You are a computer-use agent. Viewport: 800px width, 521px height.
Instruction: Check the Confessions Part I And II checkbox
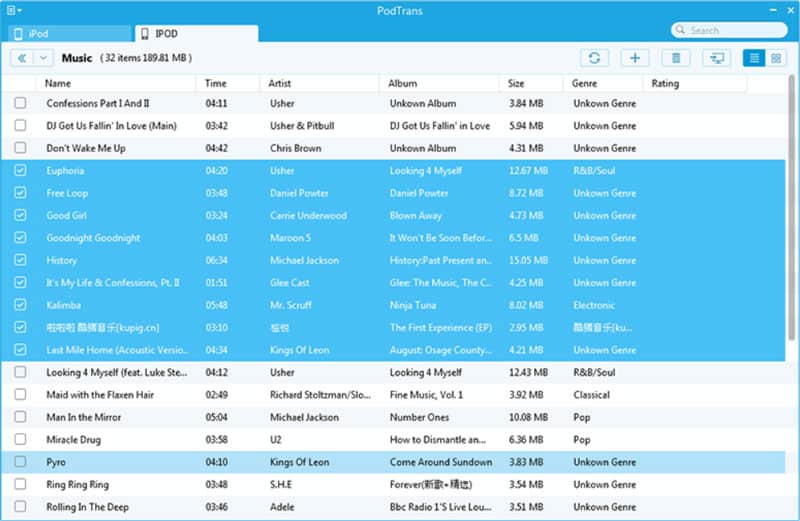coord(21,103)
